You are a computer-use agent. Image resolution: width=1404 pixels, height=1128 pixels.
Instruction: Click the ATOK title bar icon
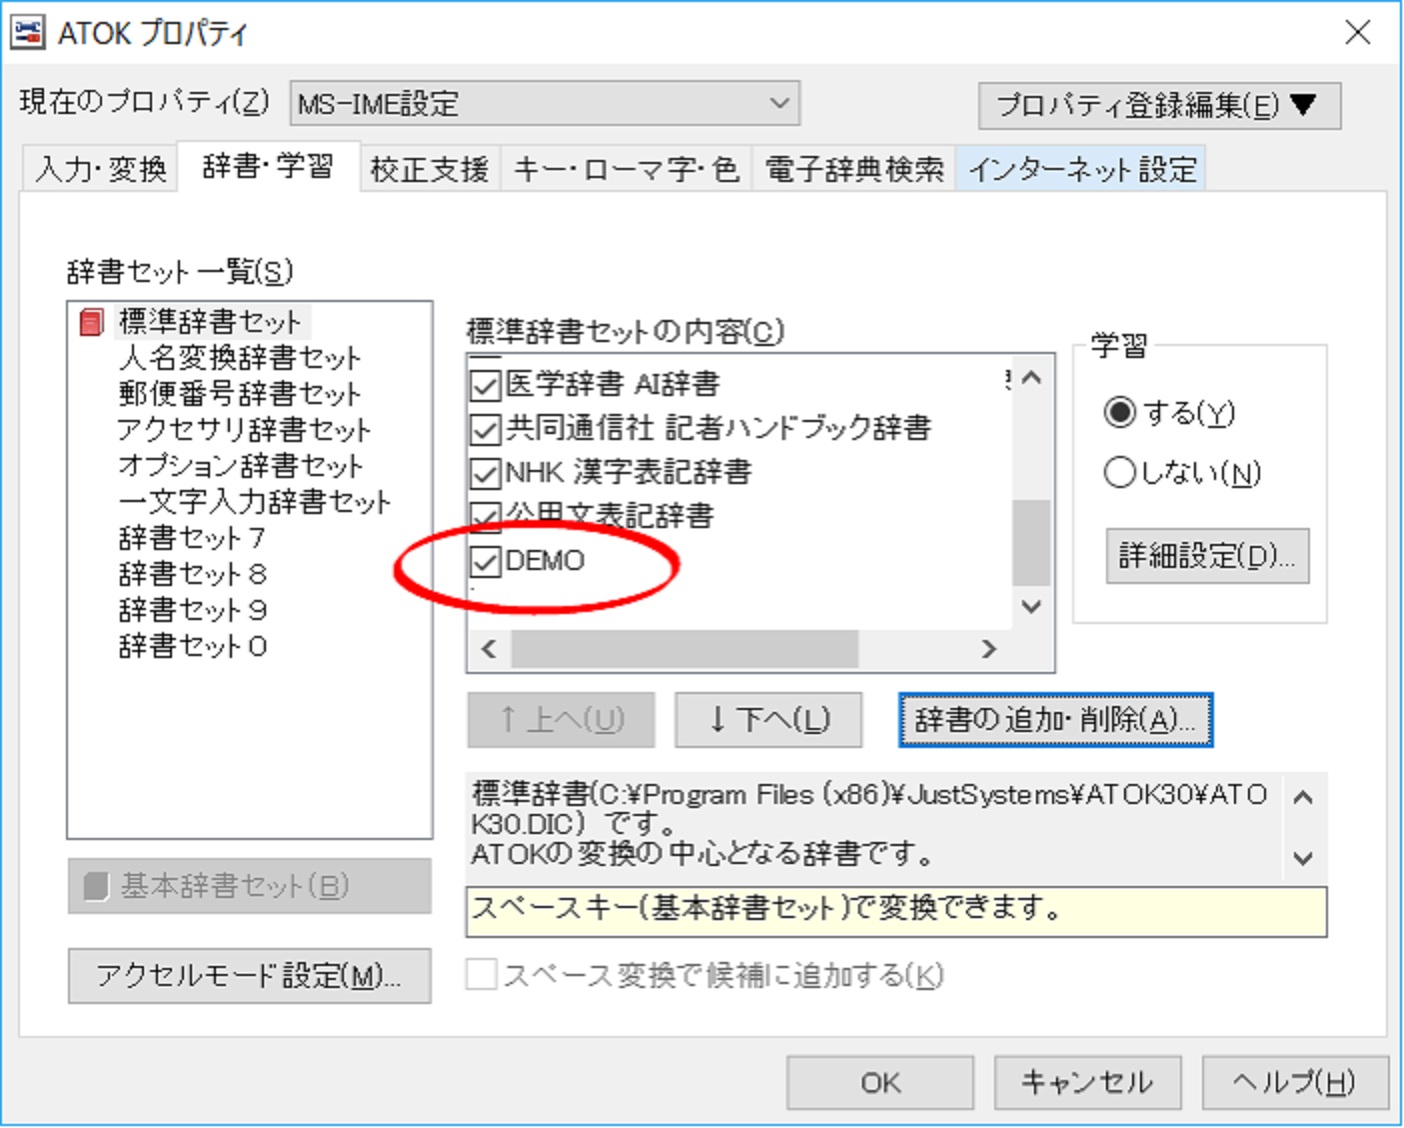(27, 32)
